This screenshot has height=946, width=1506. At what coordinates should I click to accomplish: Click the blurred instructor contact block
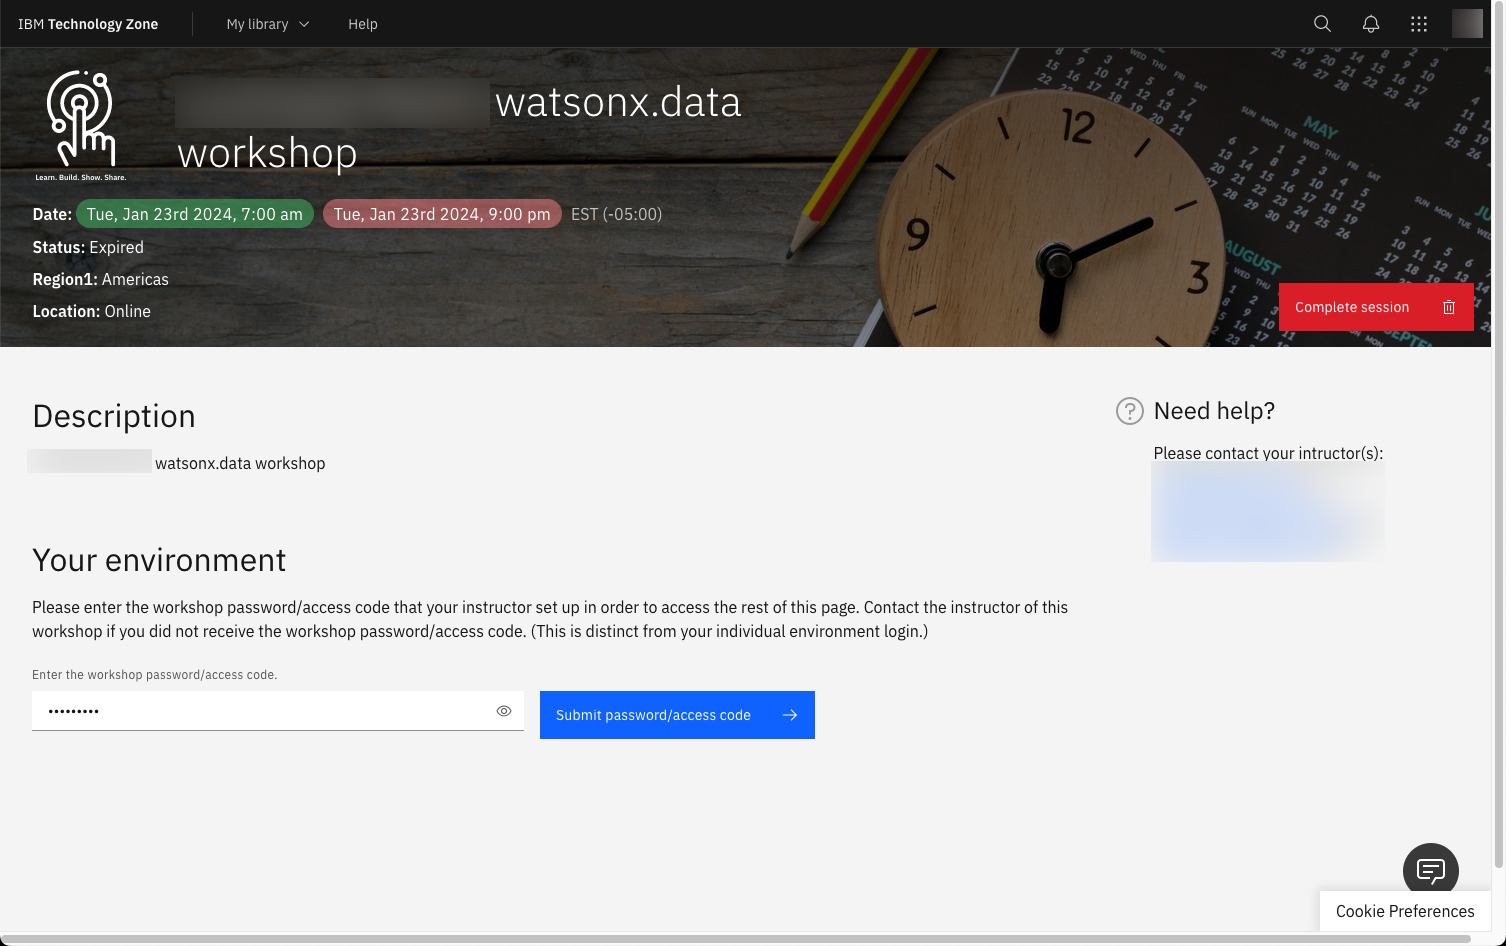pos(1268,512)
